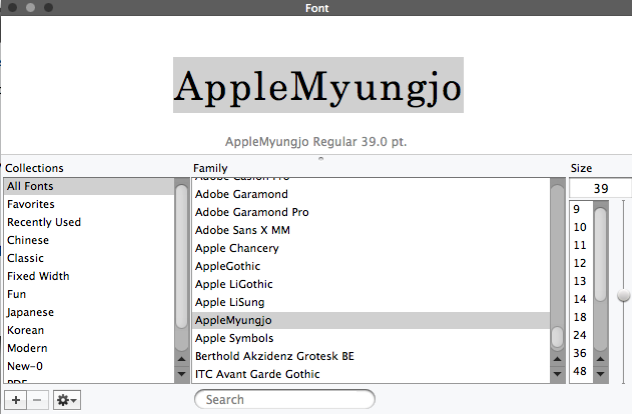Choose Berthold Akzidenz Grotesk BE family
Image resolution: width=632 pixels, height=414 pixels.
371,356
